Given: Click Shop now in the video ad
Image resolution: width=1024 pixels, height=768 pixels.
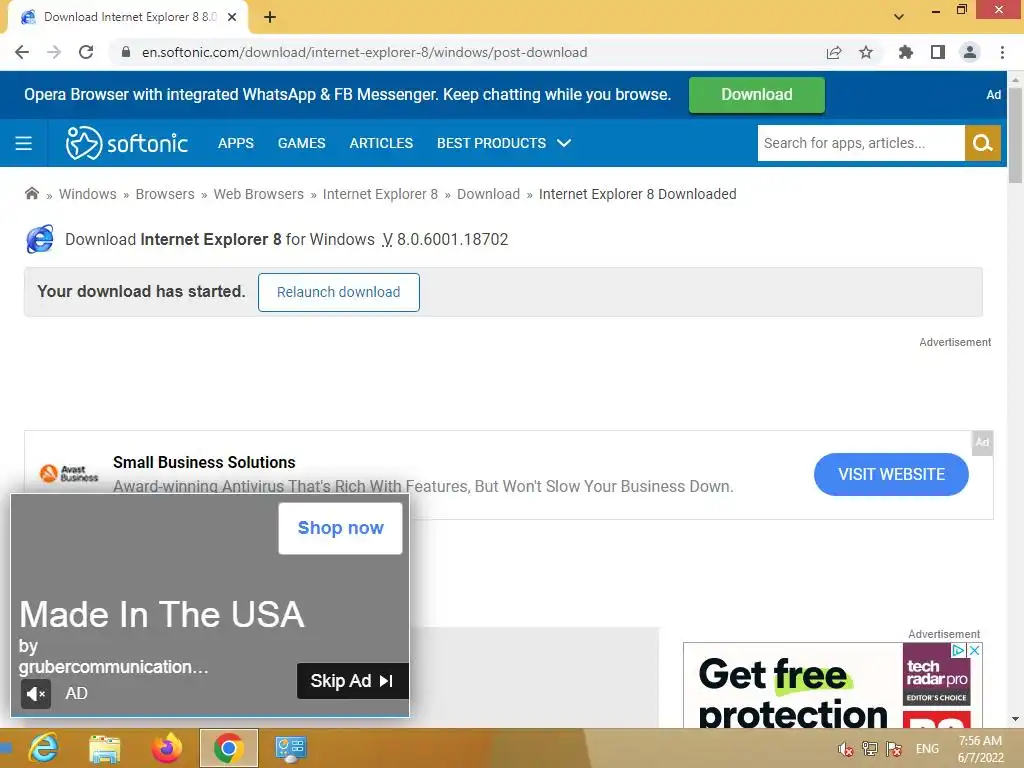Looking at the screenshot, I should pyautogui.click(x=340, y=528).
